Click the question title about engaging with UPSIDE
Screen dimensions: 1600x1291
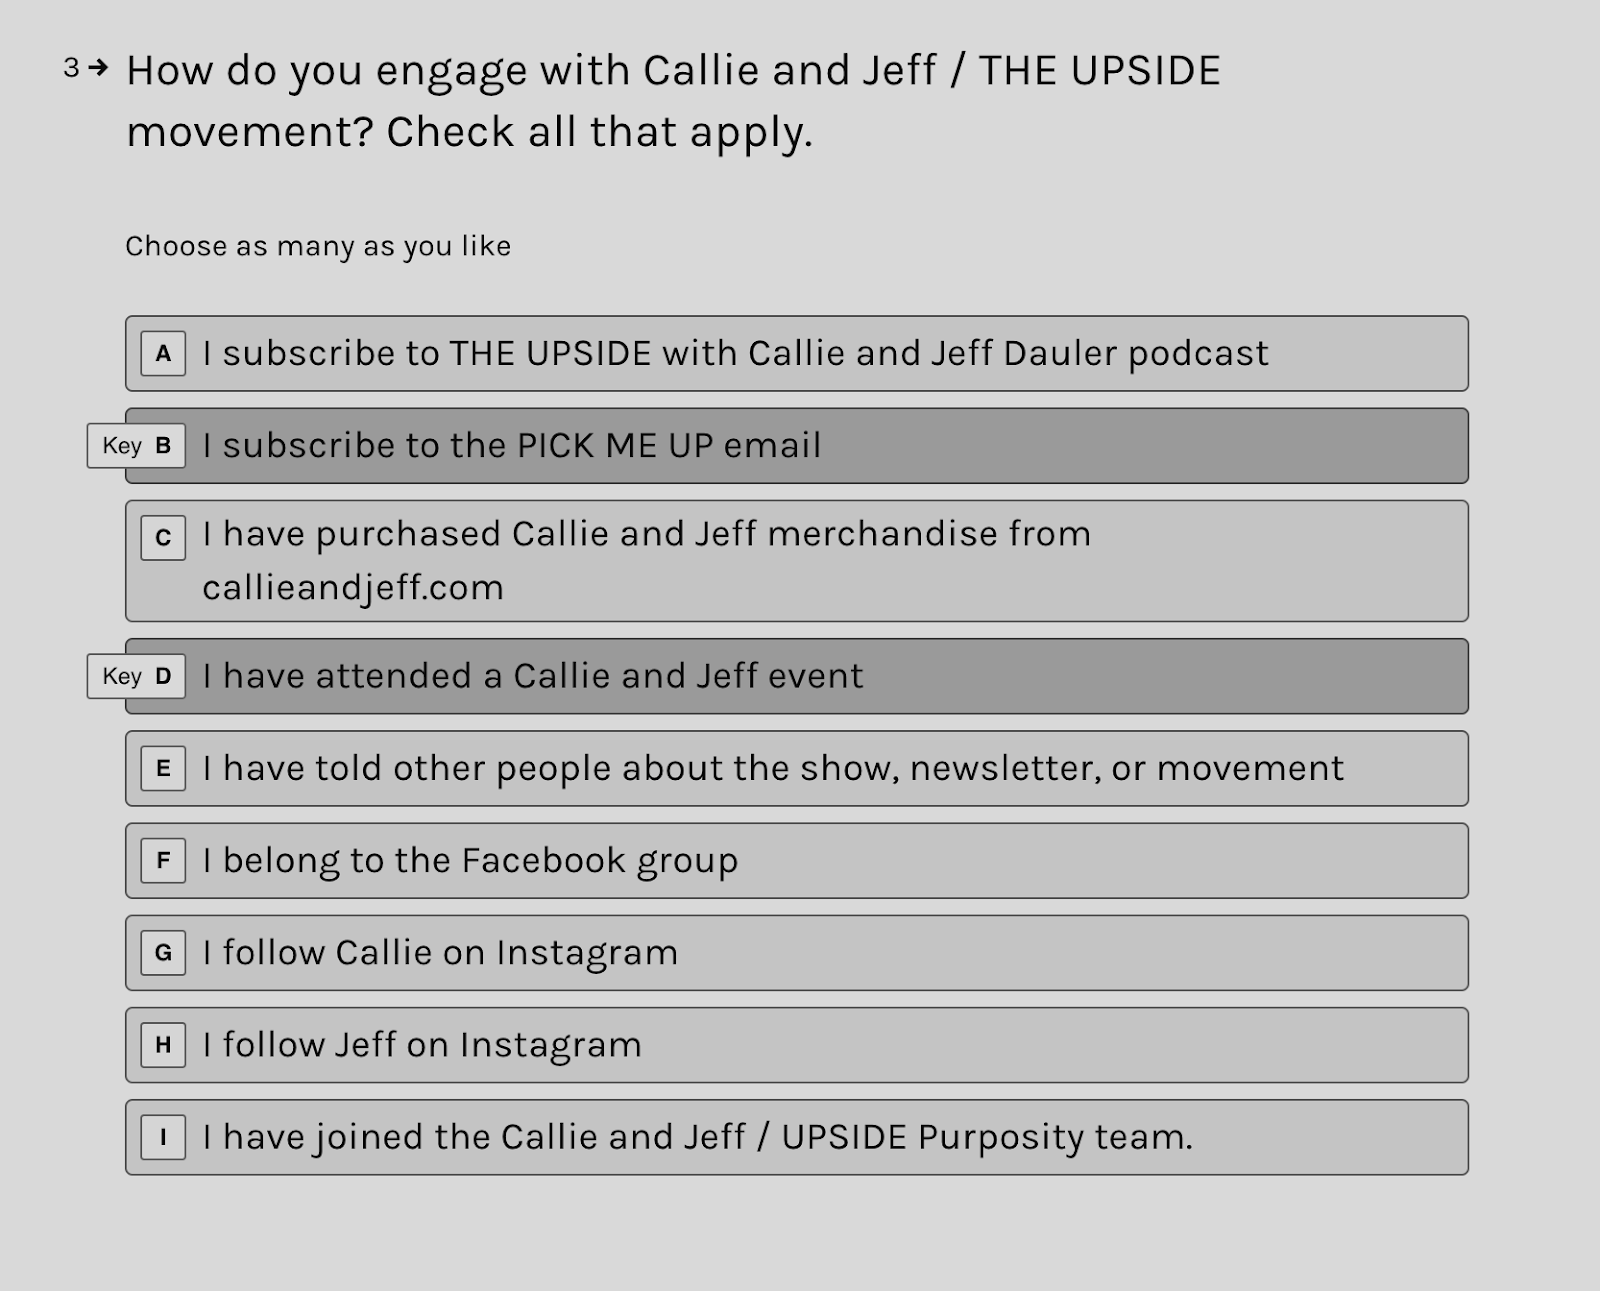click(673, 101)
